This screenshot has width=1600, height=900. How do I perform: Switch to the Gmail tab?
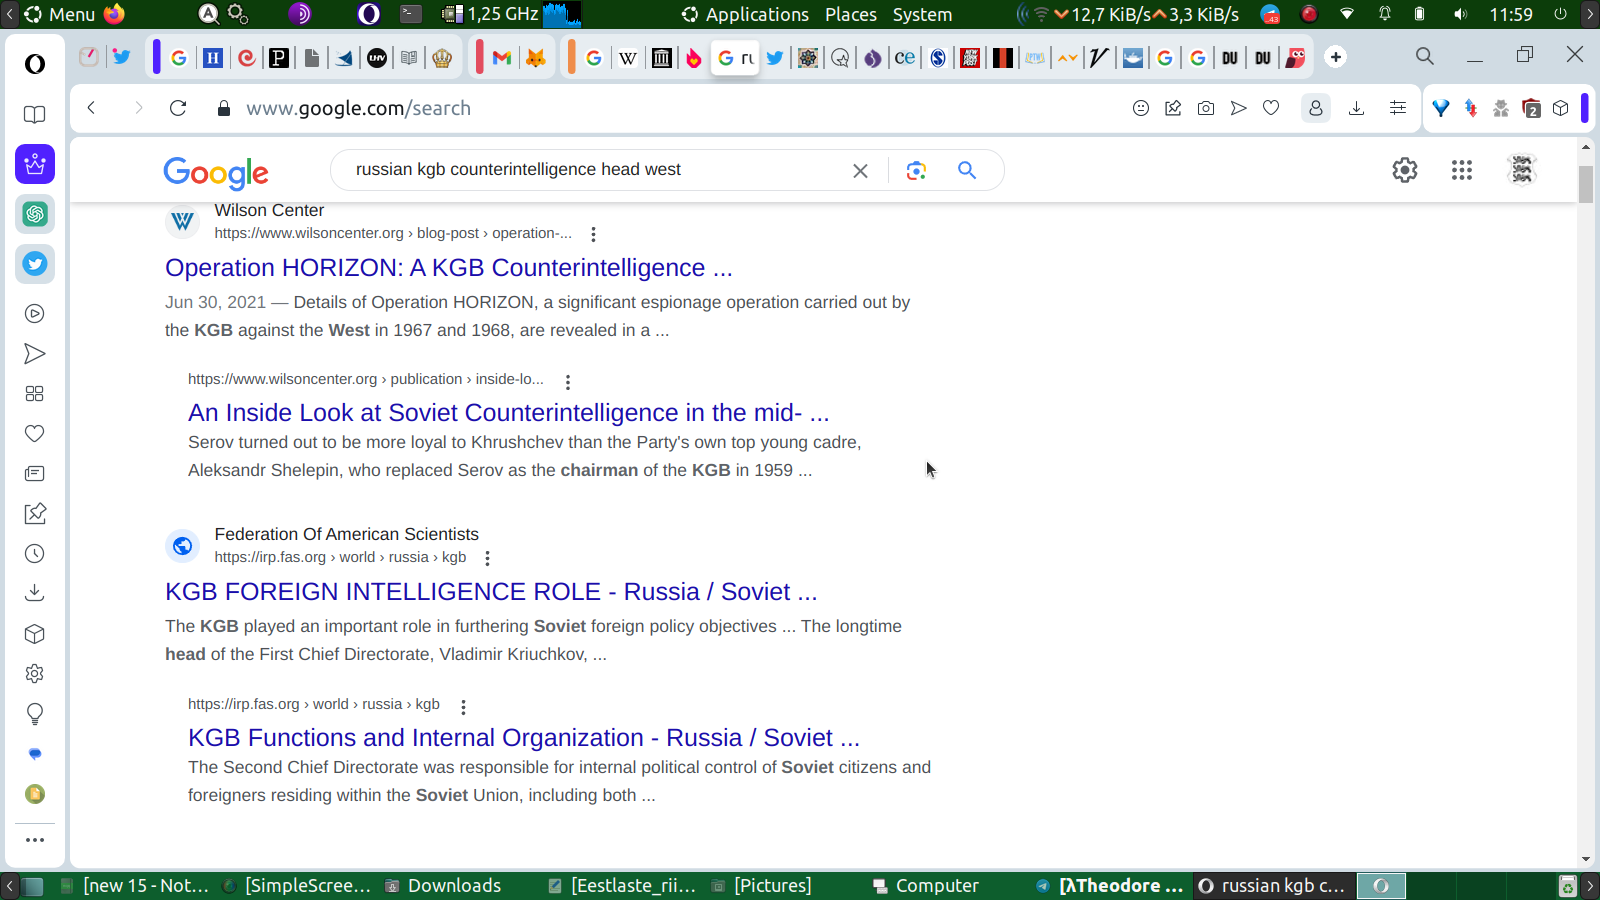pos(502,58)
